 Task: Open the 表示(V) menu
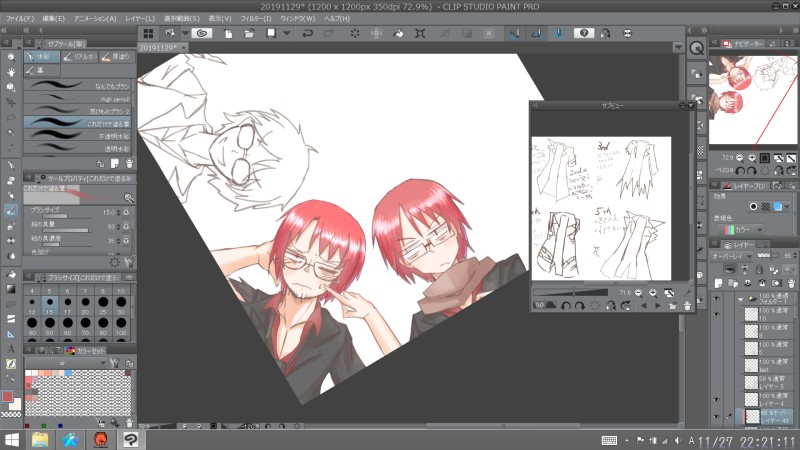tap(220, 18)
